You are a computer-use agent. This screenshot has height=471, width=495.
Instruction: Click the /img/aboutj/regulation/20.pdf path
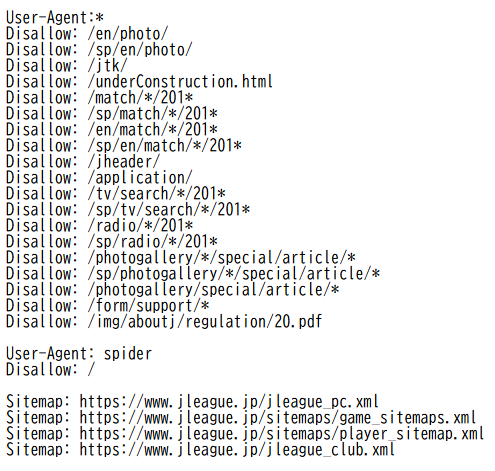point(205,322)
